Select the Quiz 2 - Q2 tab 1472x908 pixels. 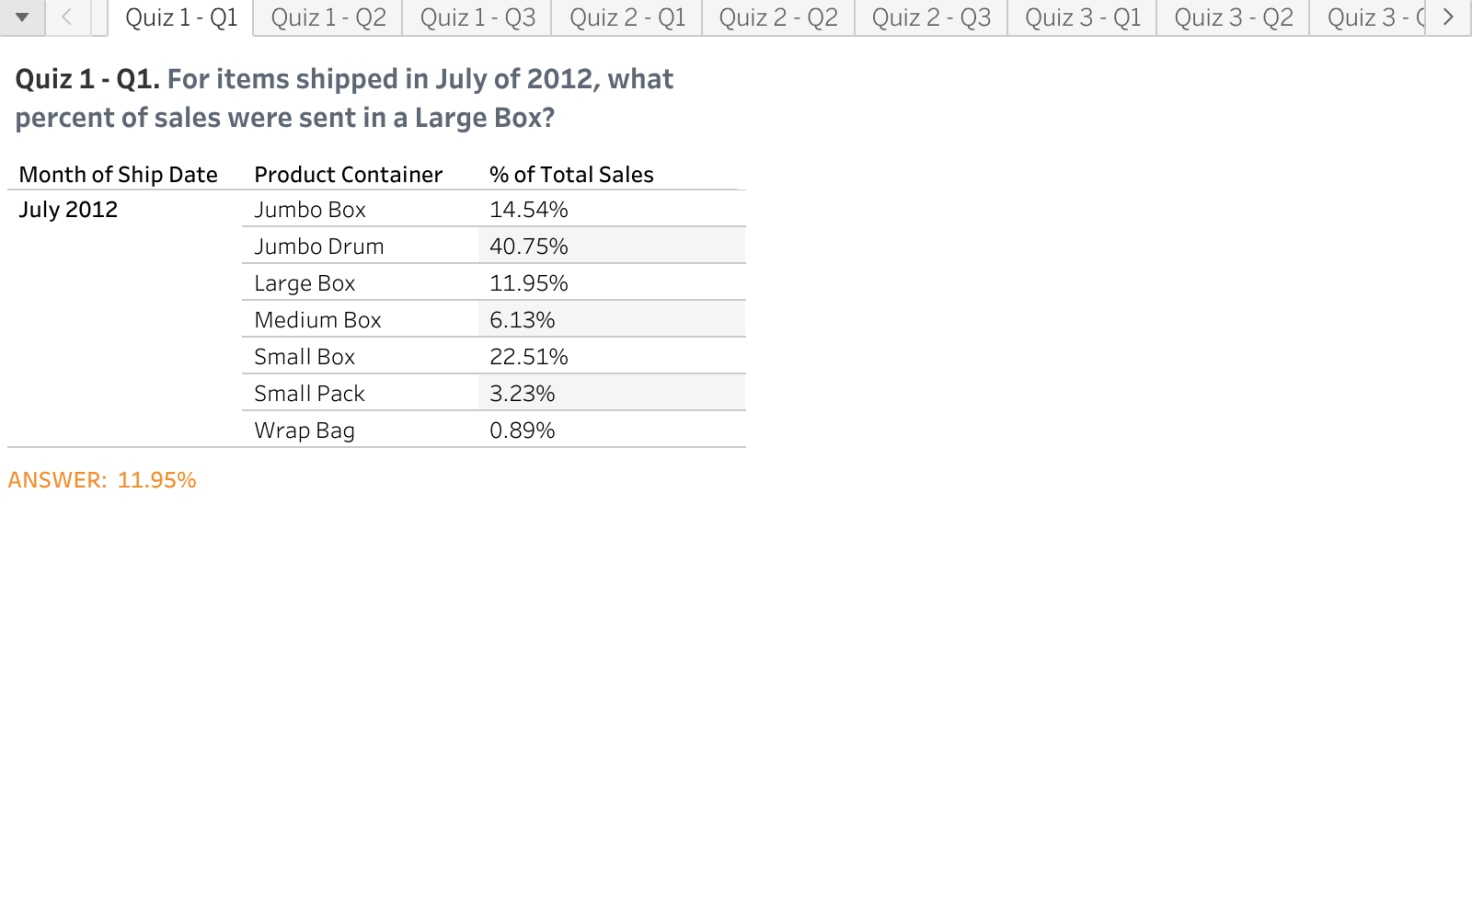[x=778, y=18]
